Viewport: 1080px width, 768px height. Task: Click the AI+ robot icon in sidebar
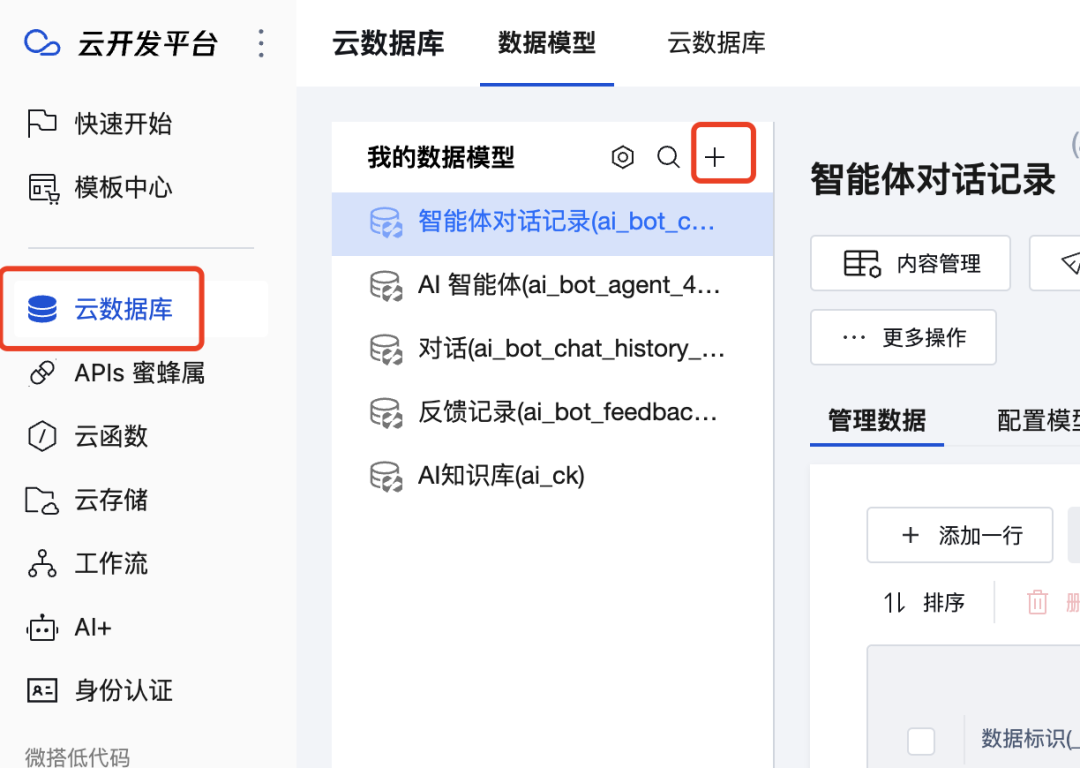42,627
